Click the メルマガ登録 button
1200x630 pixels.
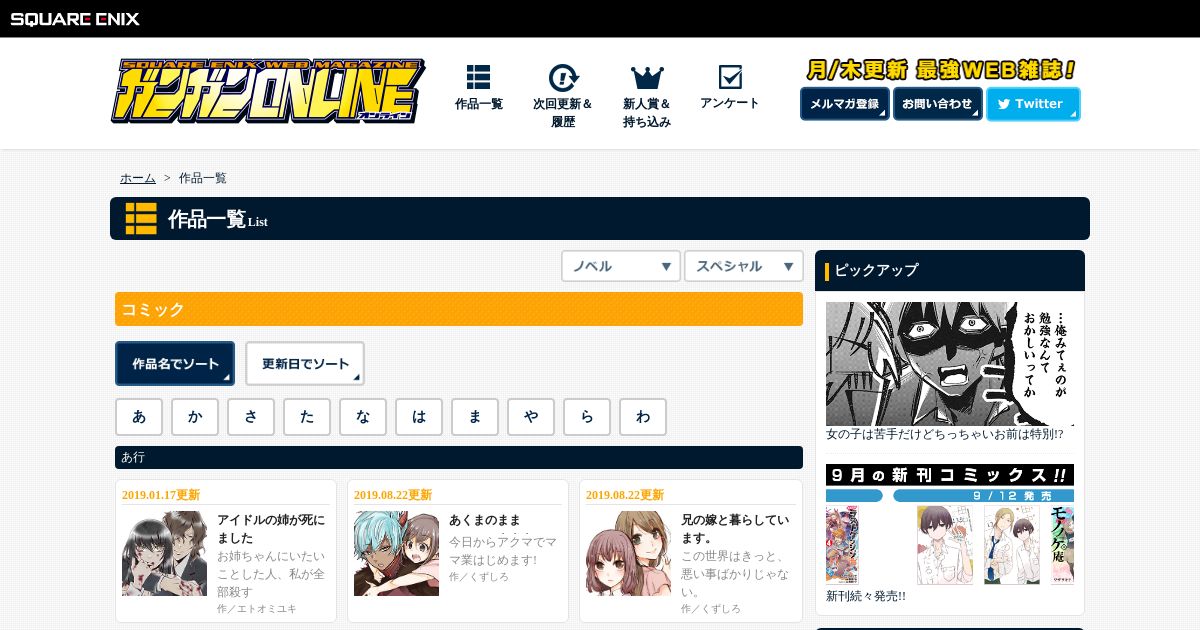[845, 104]
